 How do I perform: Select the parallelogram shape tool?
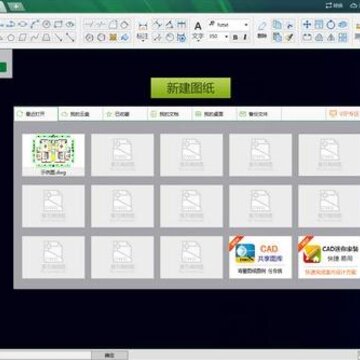click(x=22, y=37)
